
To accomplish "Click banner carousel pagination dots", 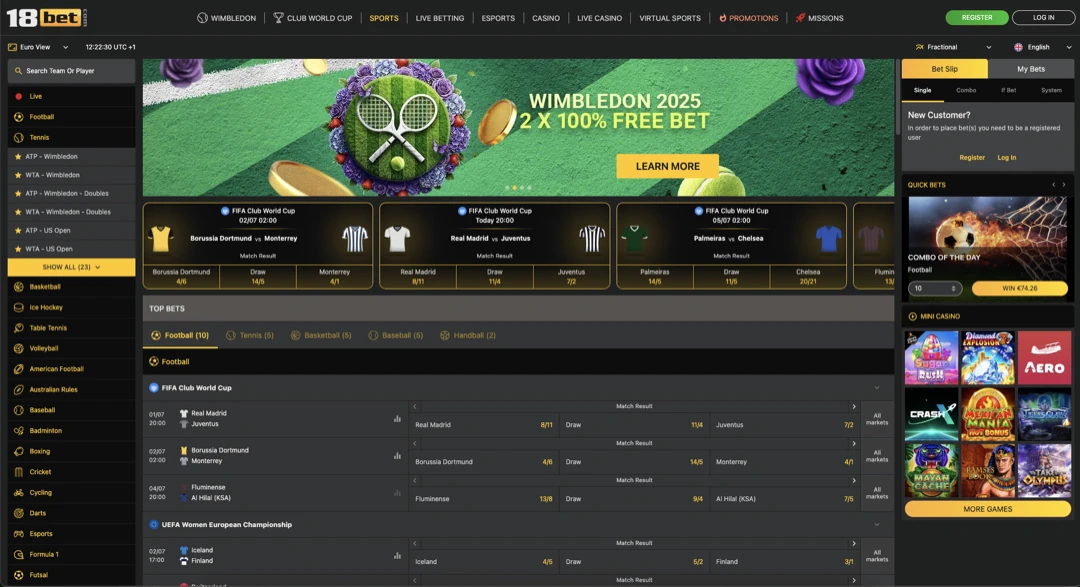I will [518, 187].
